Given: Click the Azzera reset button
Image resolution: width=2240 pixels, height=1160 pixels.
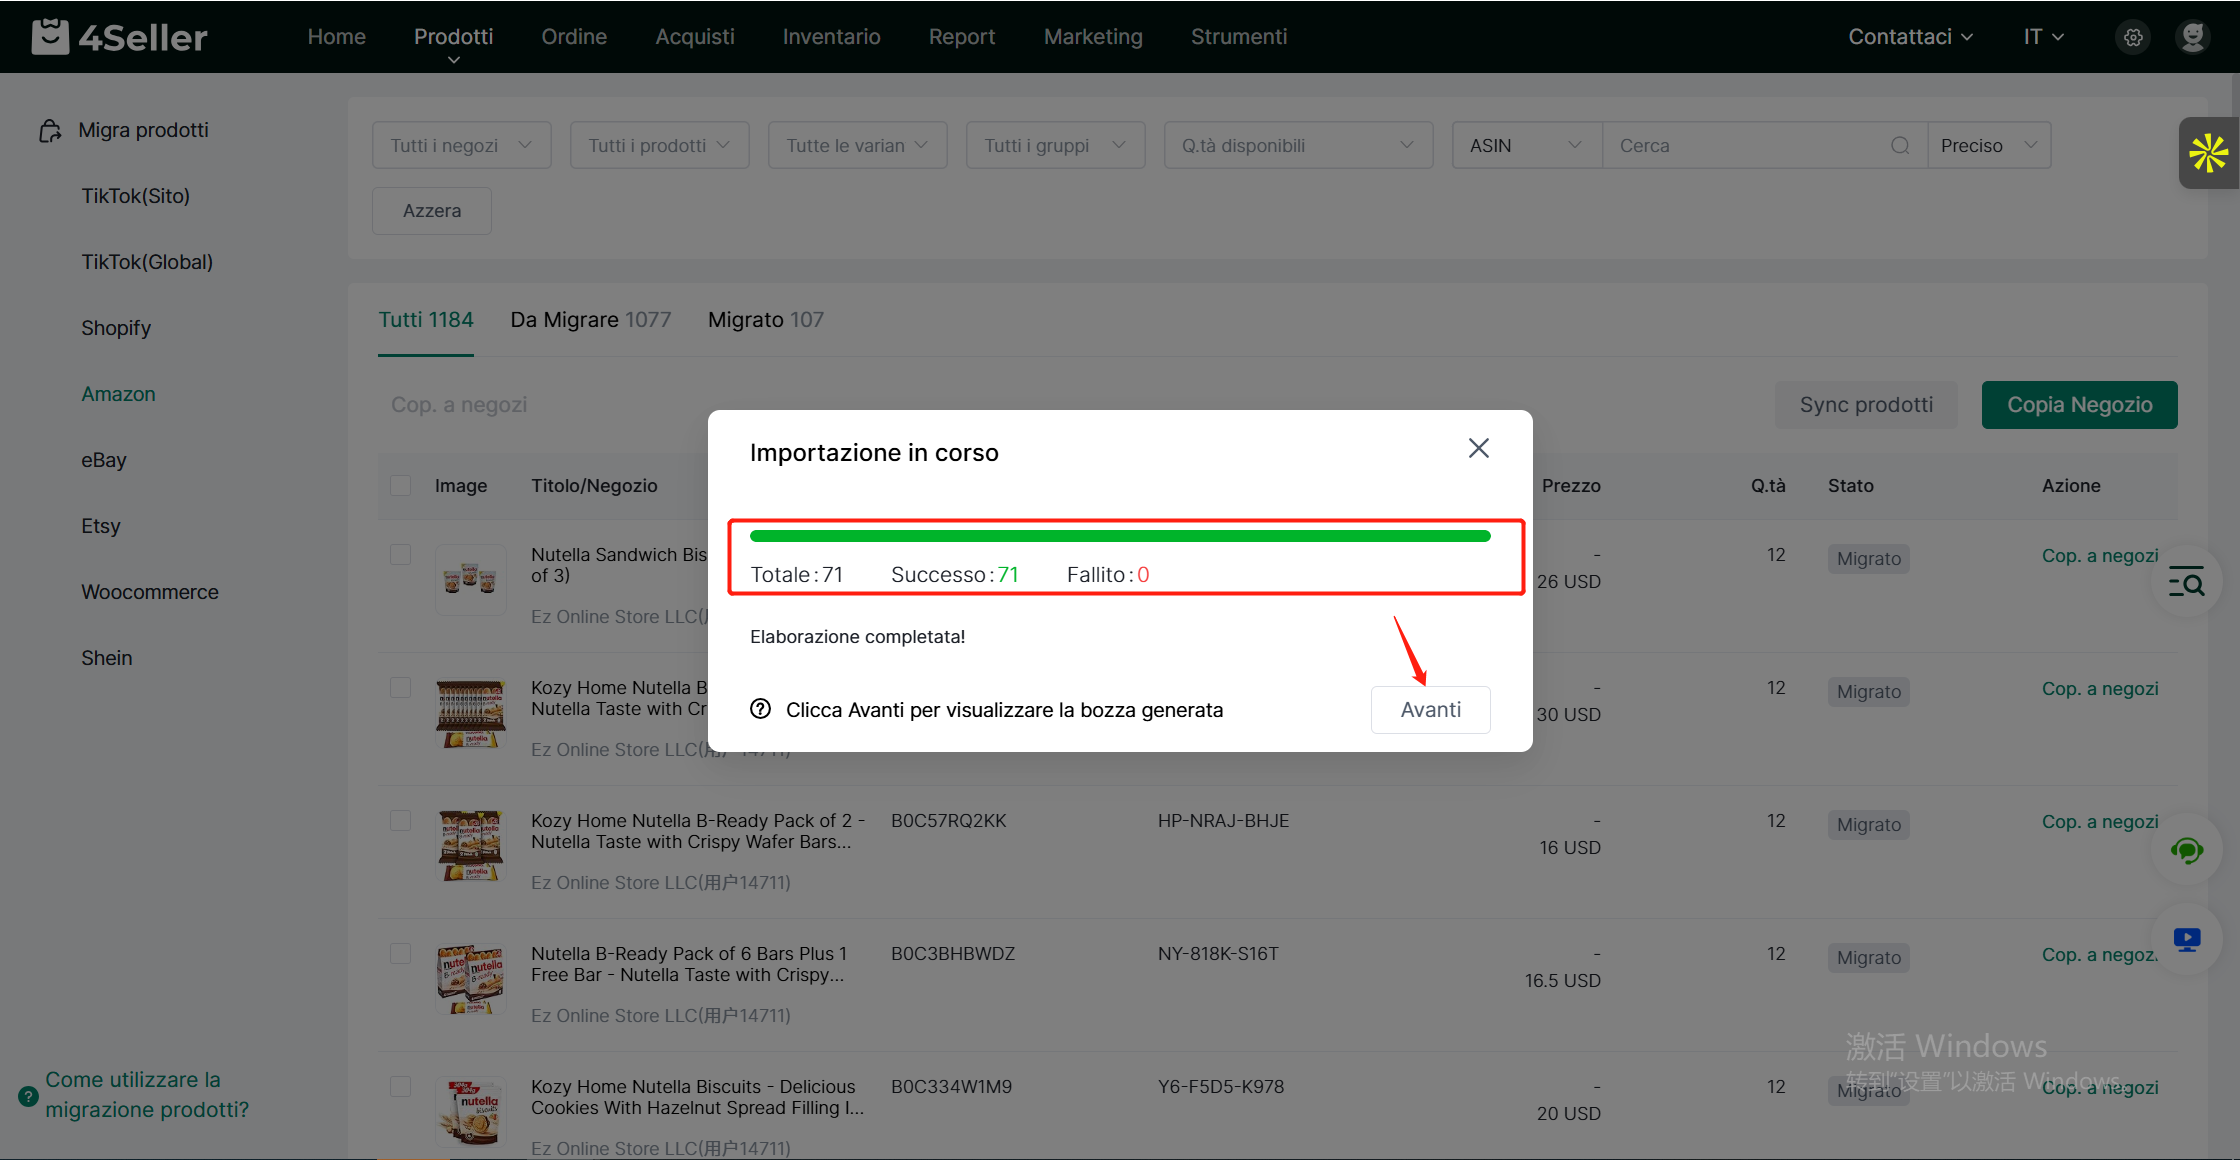Looking at the screenshot, I should (x=432, y=211).
